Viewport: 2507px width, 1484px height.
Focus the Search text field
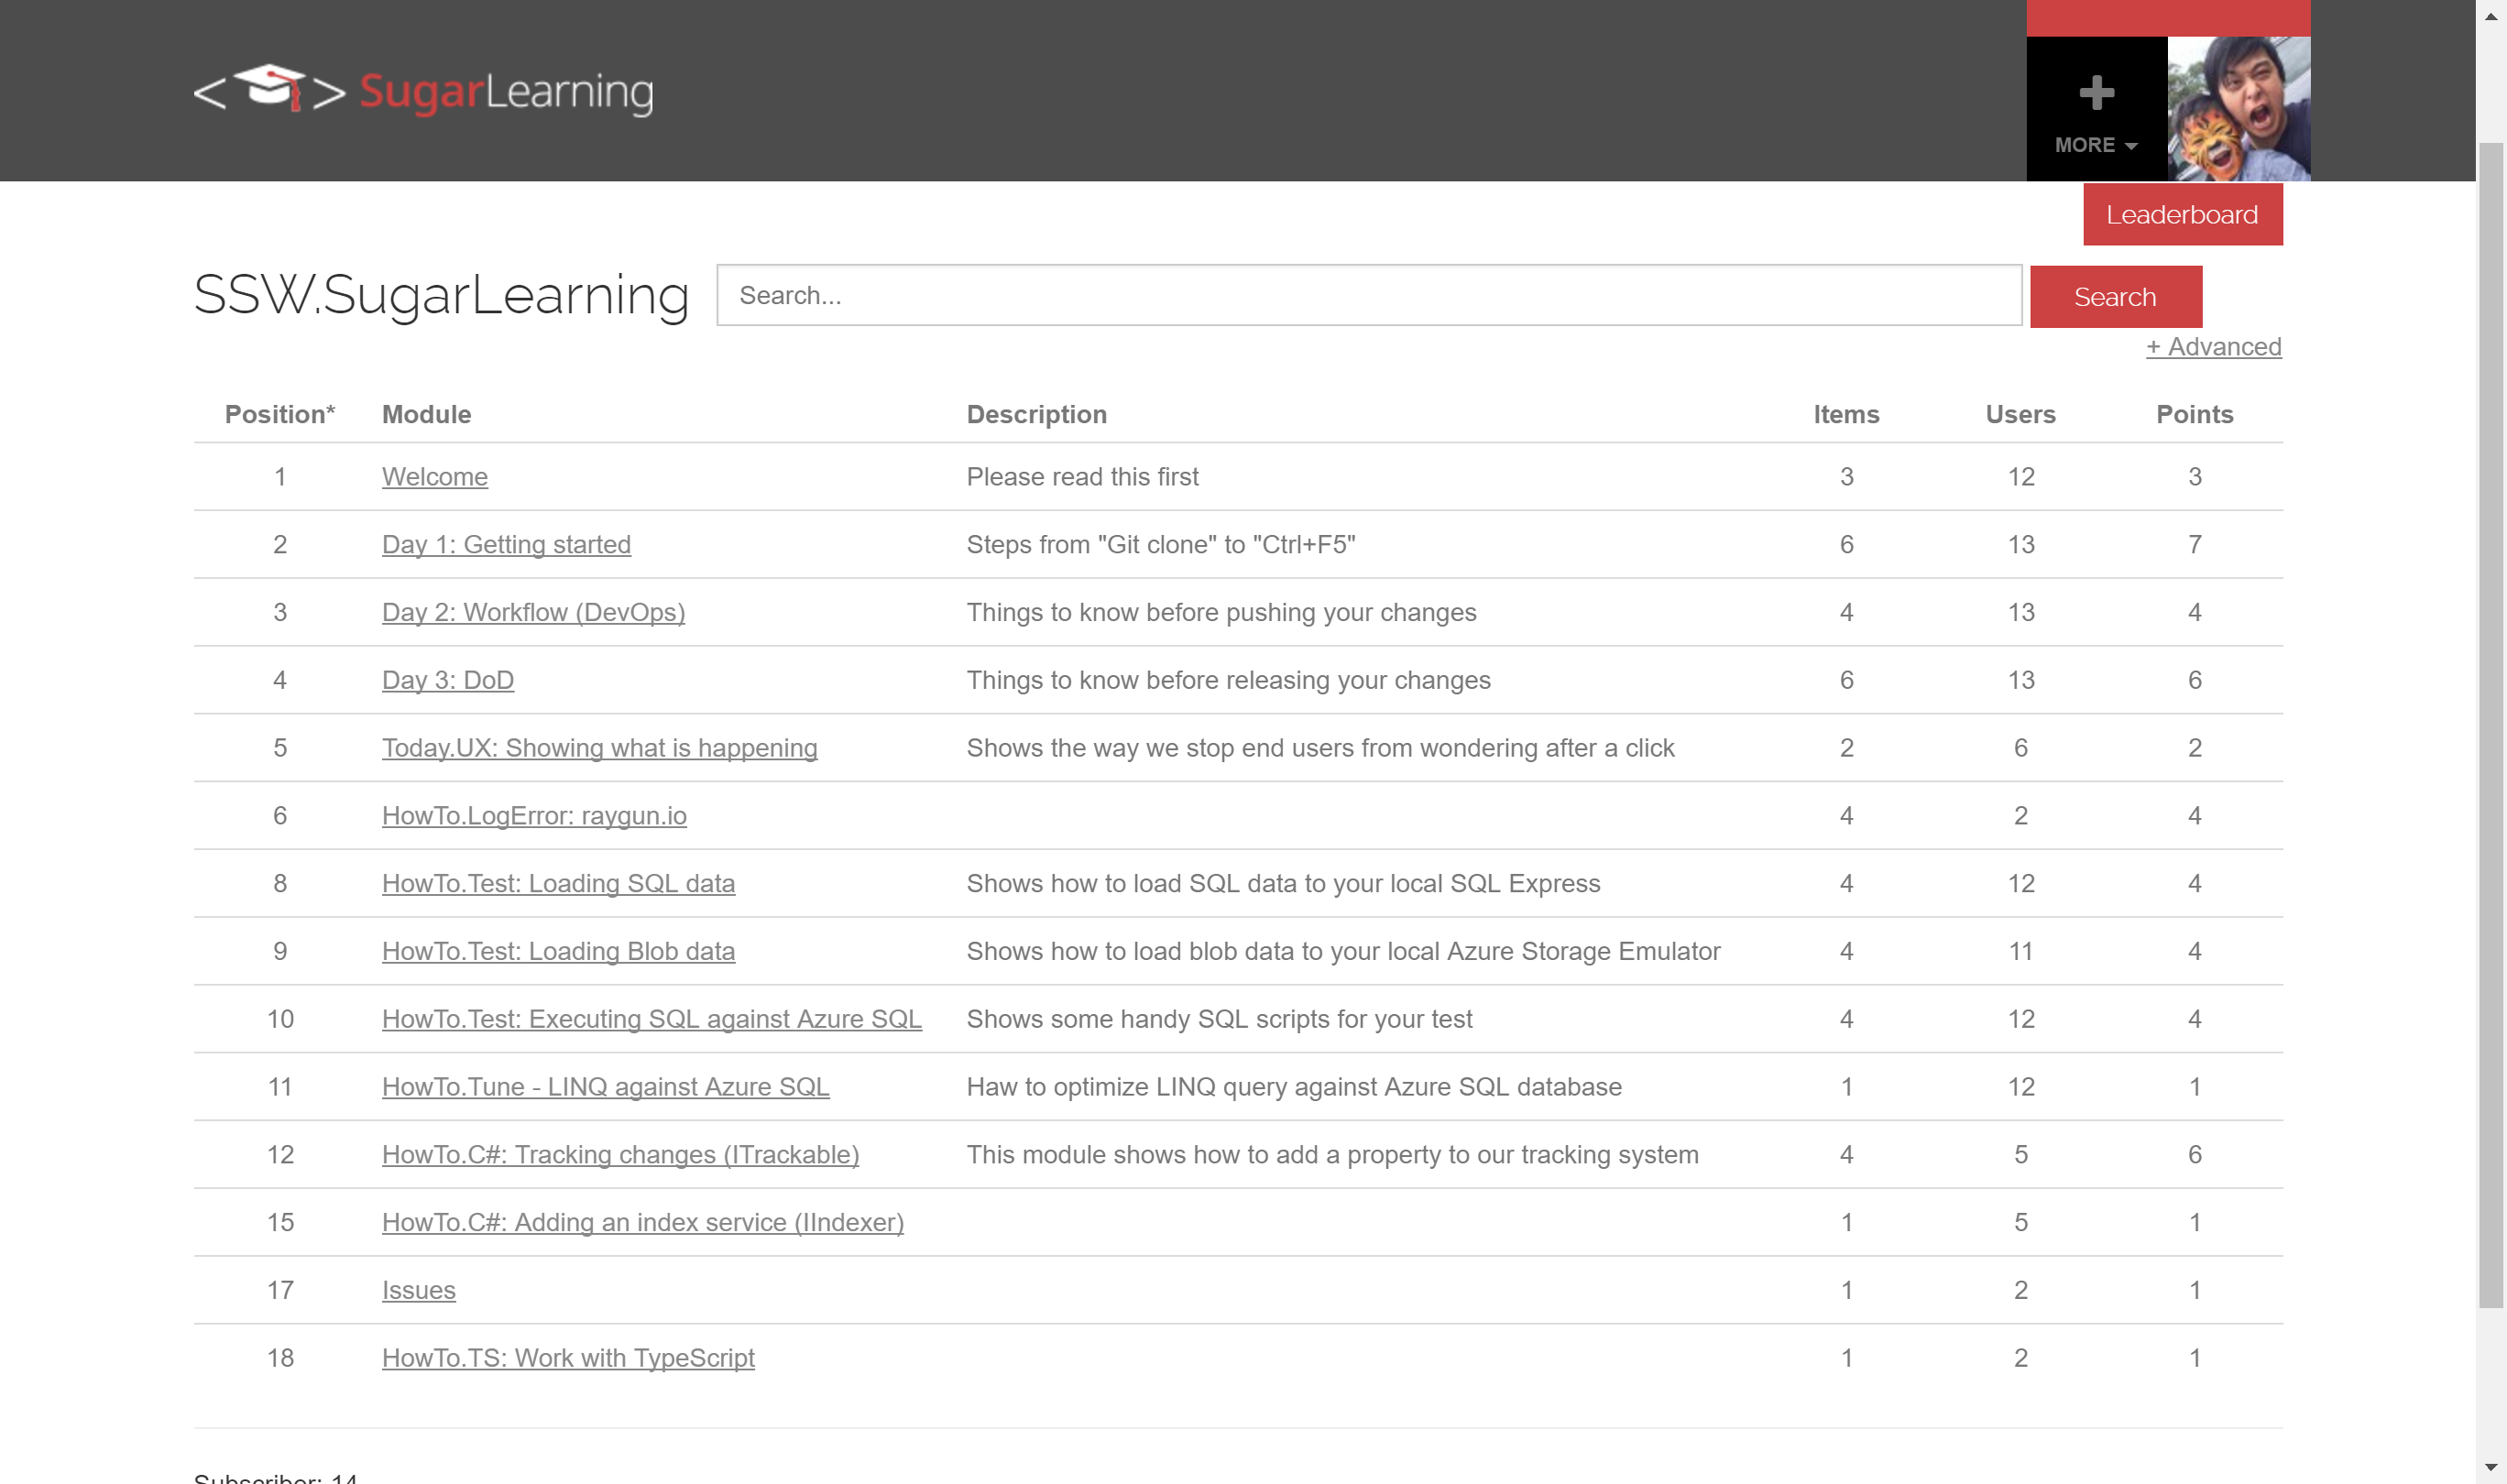click(x=1368, y=296)
